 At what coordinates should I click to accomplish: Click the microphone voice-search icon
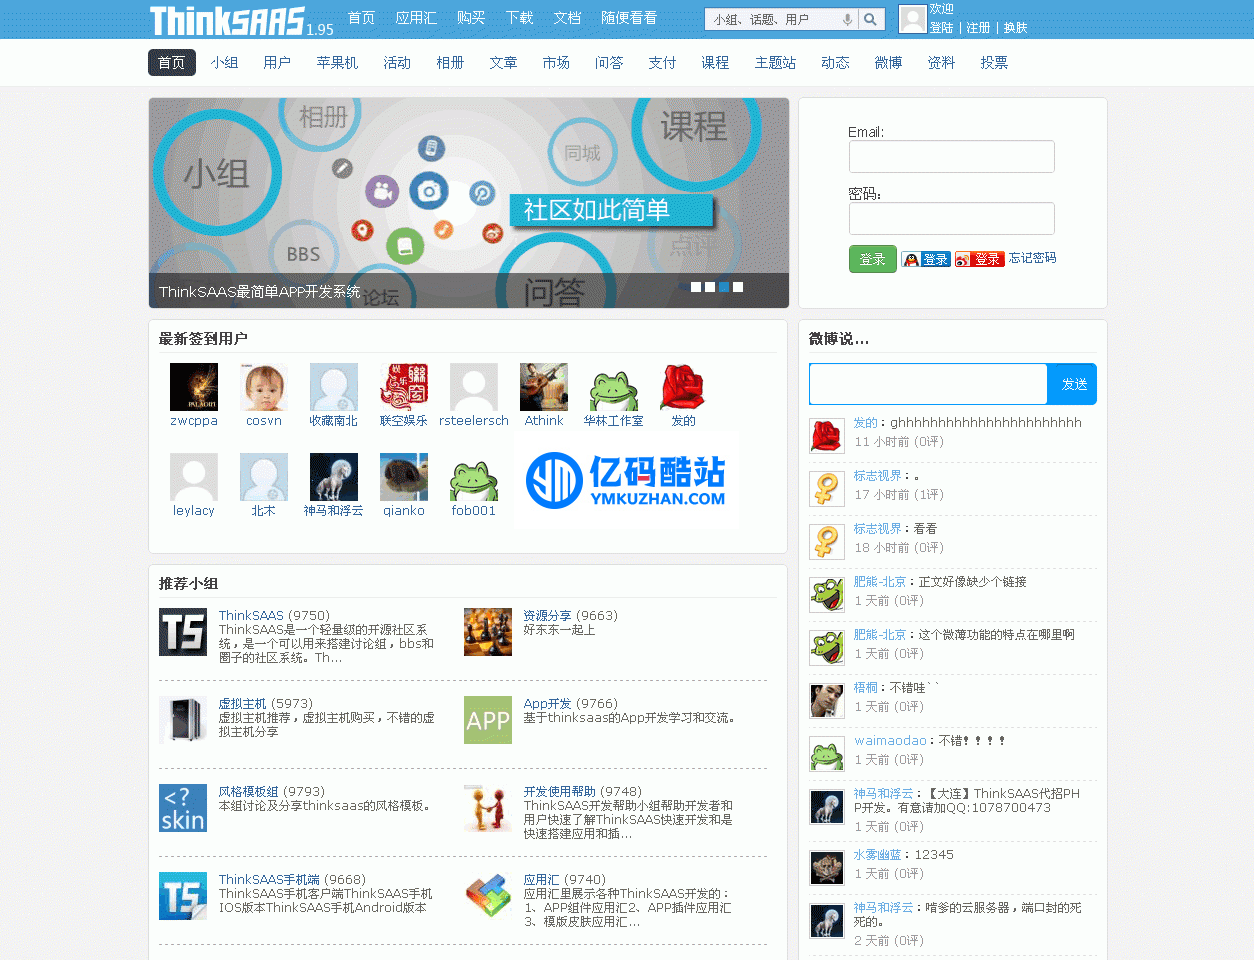848,19
